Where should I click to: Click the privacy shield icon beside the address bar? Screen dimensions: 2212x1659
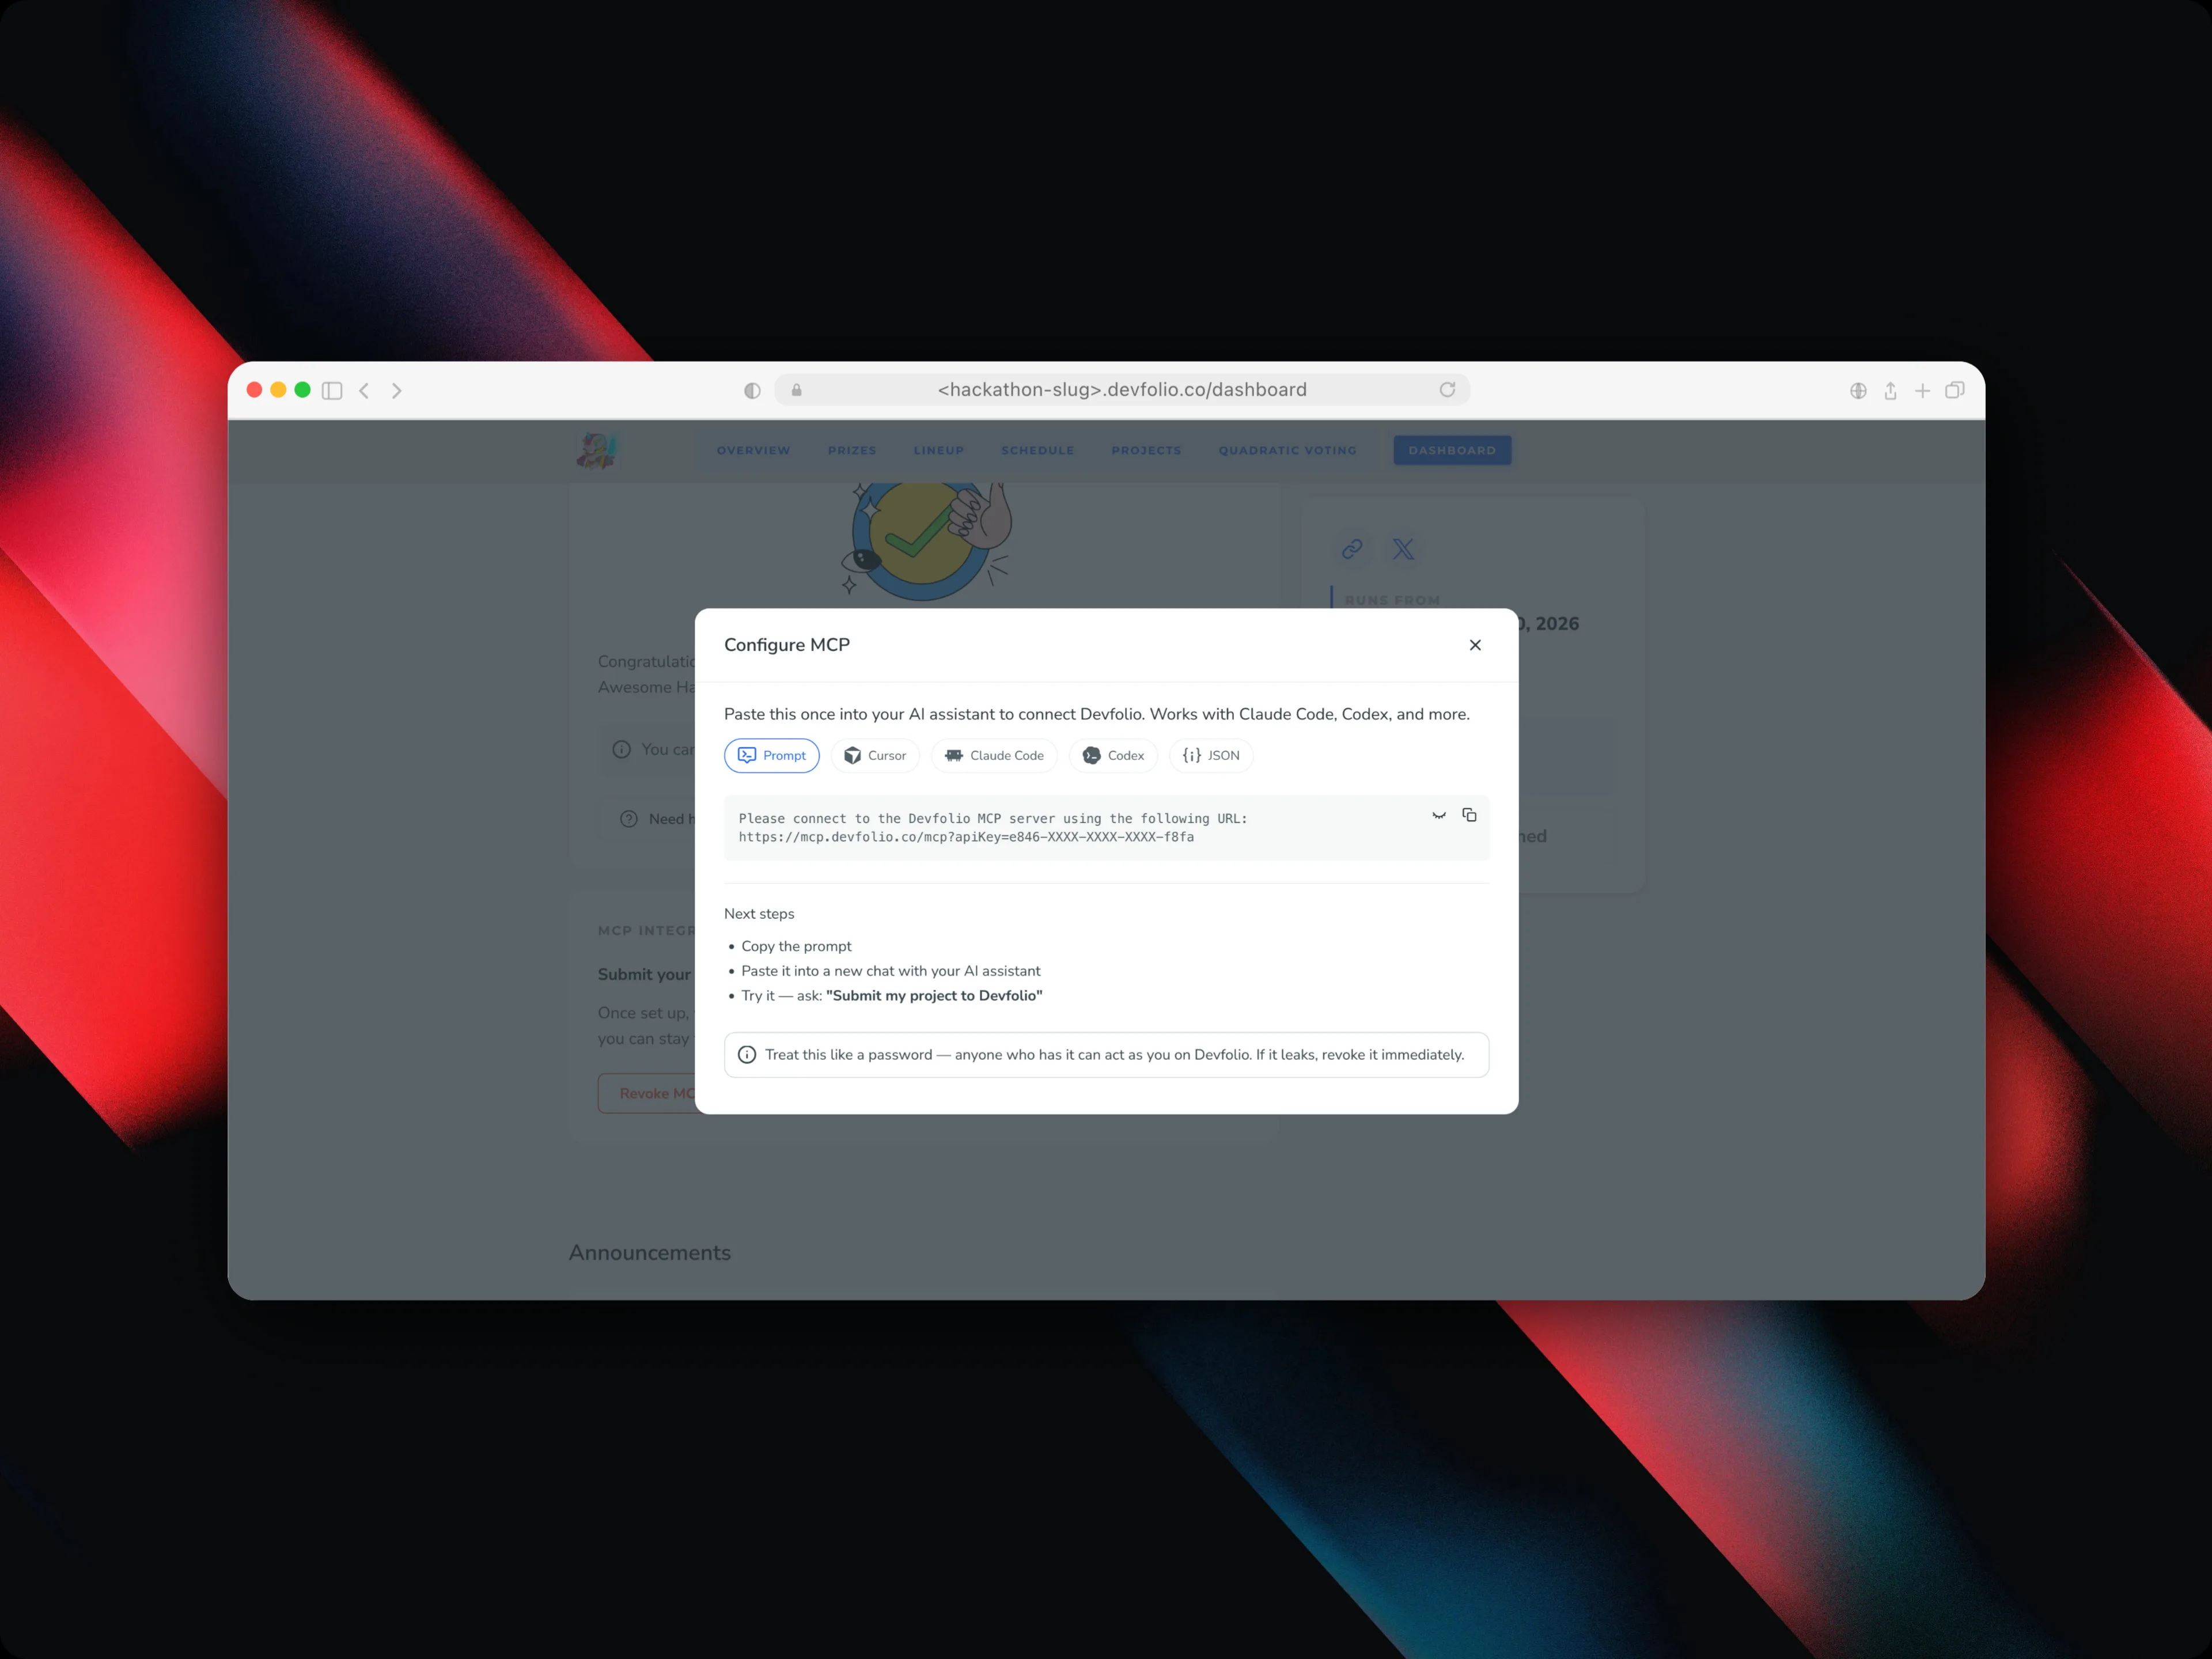tap(752, 390)
